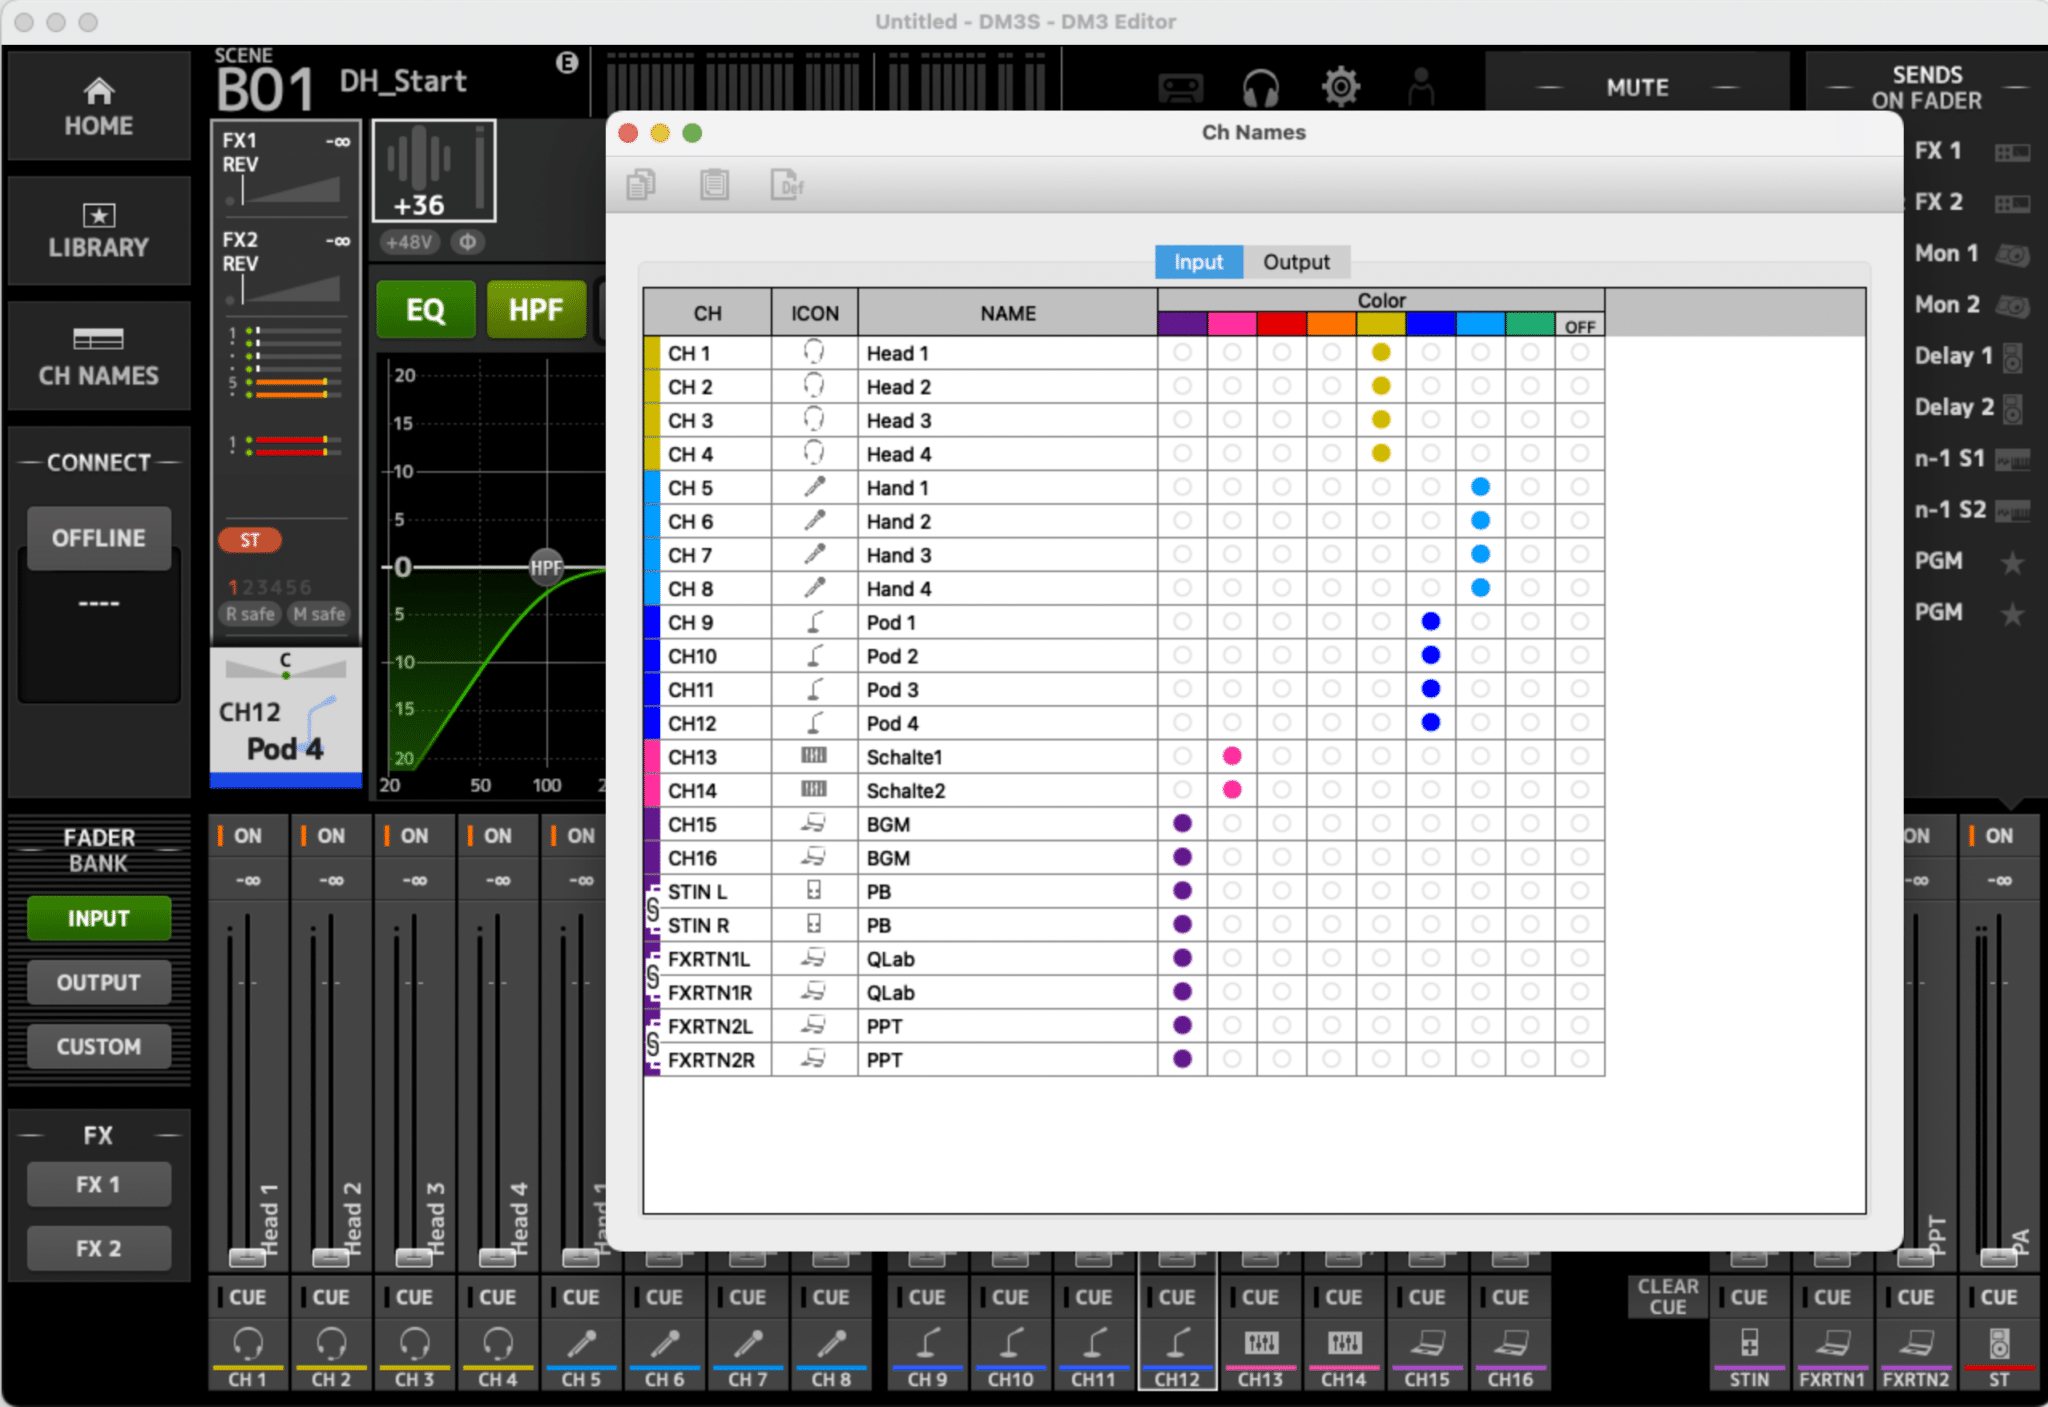
Task: Open the gear setup icon in top bar
Action: tap(1340, 88)
